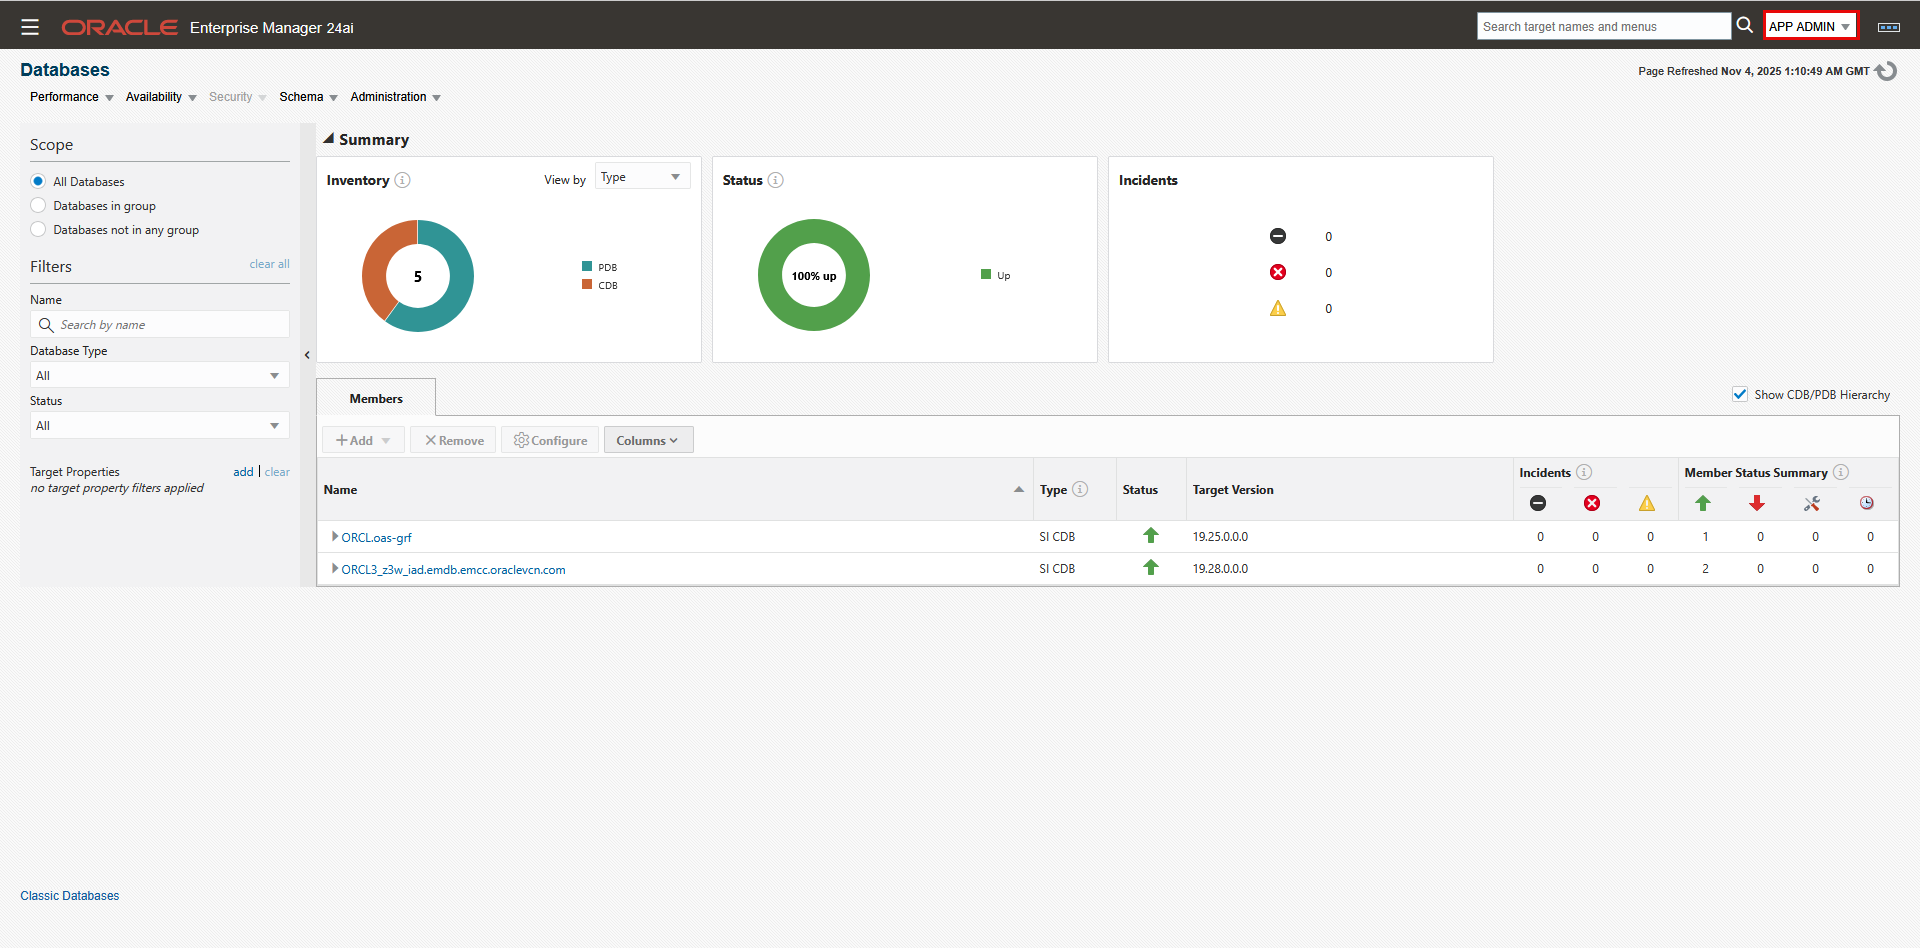The width and height of the screenshot is (1920, 948).
Task: Click the Page Refreshed reload icon
Action: coord(1886,70)
